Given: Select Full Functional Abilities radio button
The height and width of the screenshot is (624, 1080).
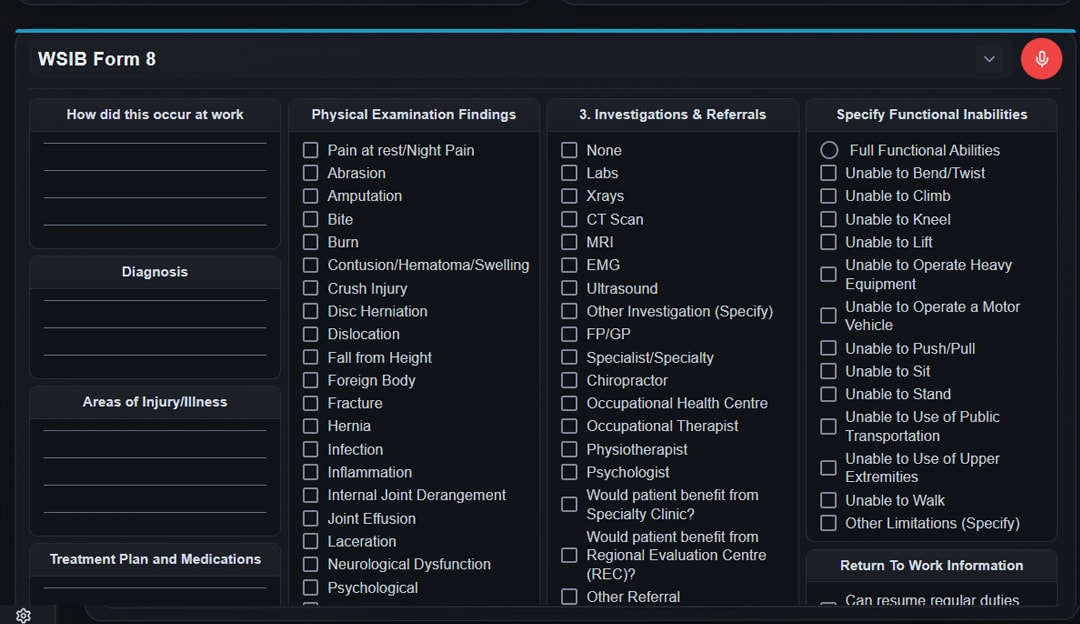Looking at the screenshot, I should click(829, 150).
